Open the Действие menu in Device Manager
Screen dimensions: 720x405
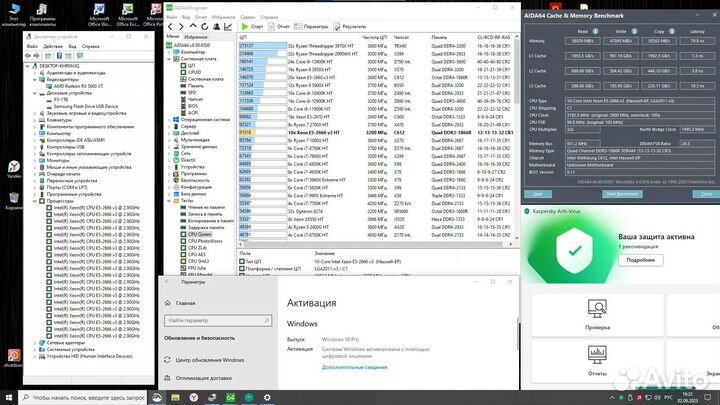(53, 46)
